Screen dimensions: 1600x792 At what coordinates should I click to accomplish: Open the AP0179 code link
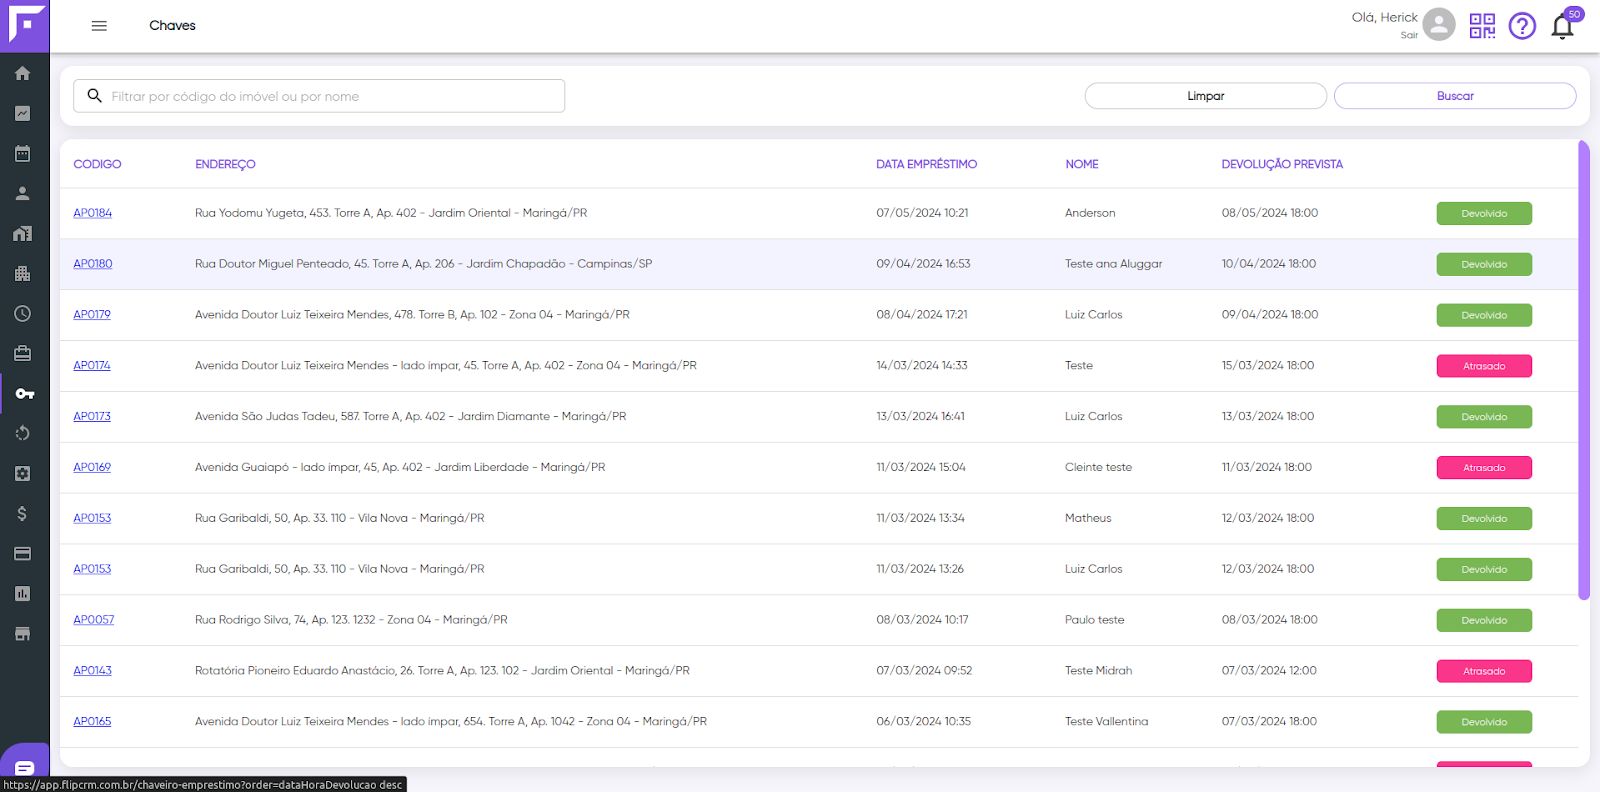(92, 314)
